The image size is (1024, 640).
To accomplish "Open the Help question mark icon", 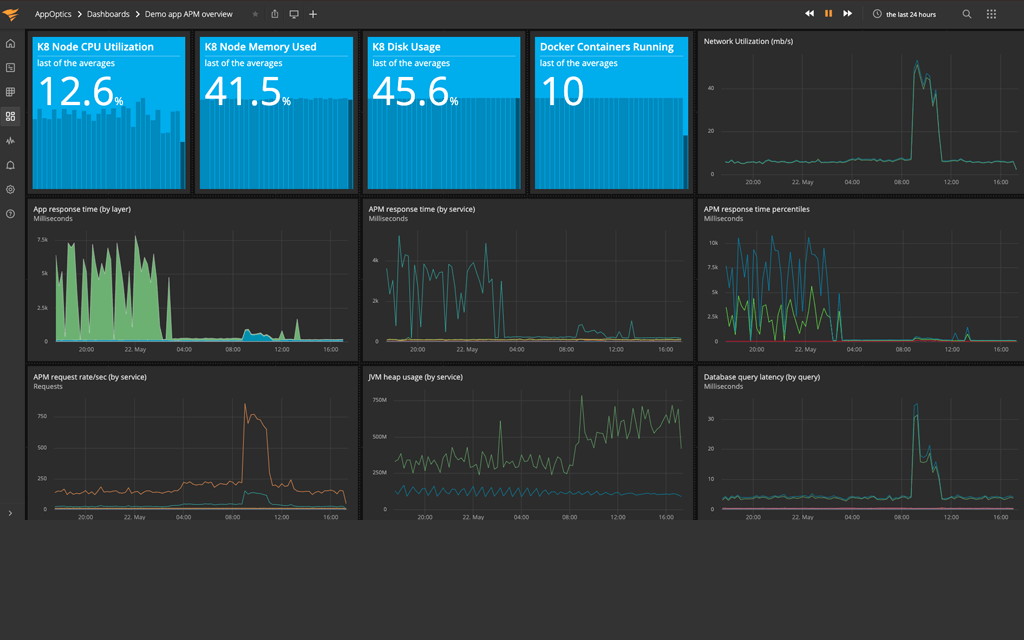I will [10, 214].
